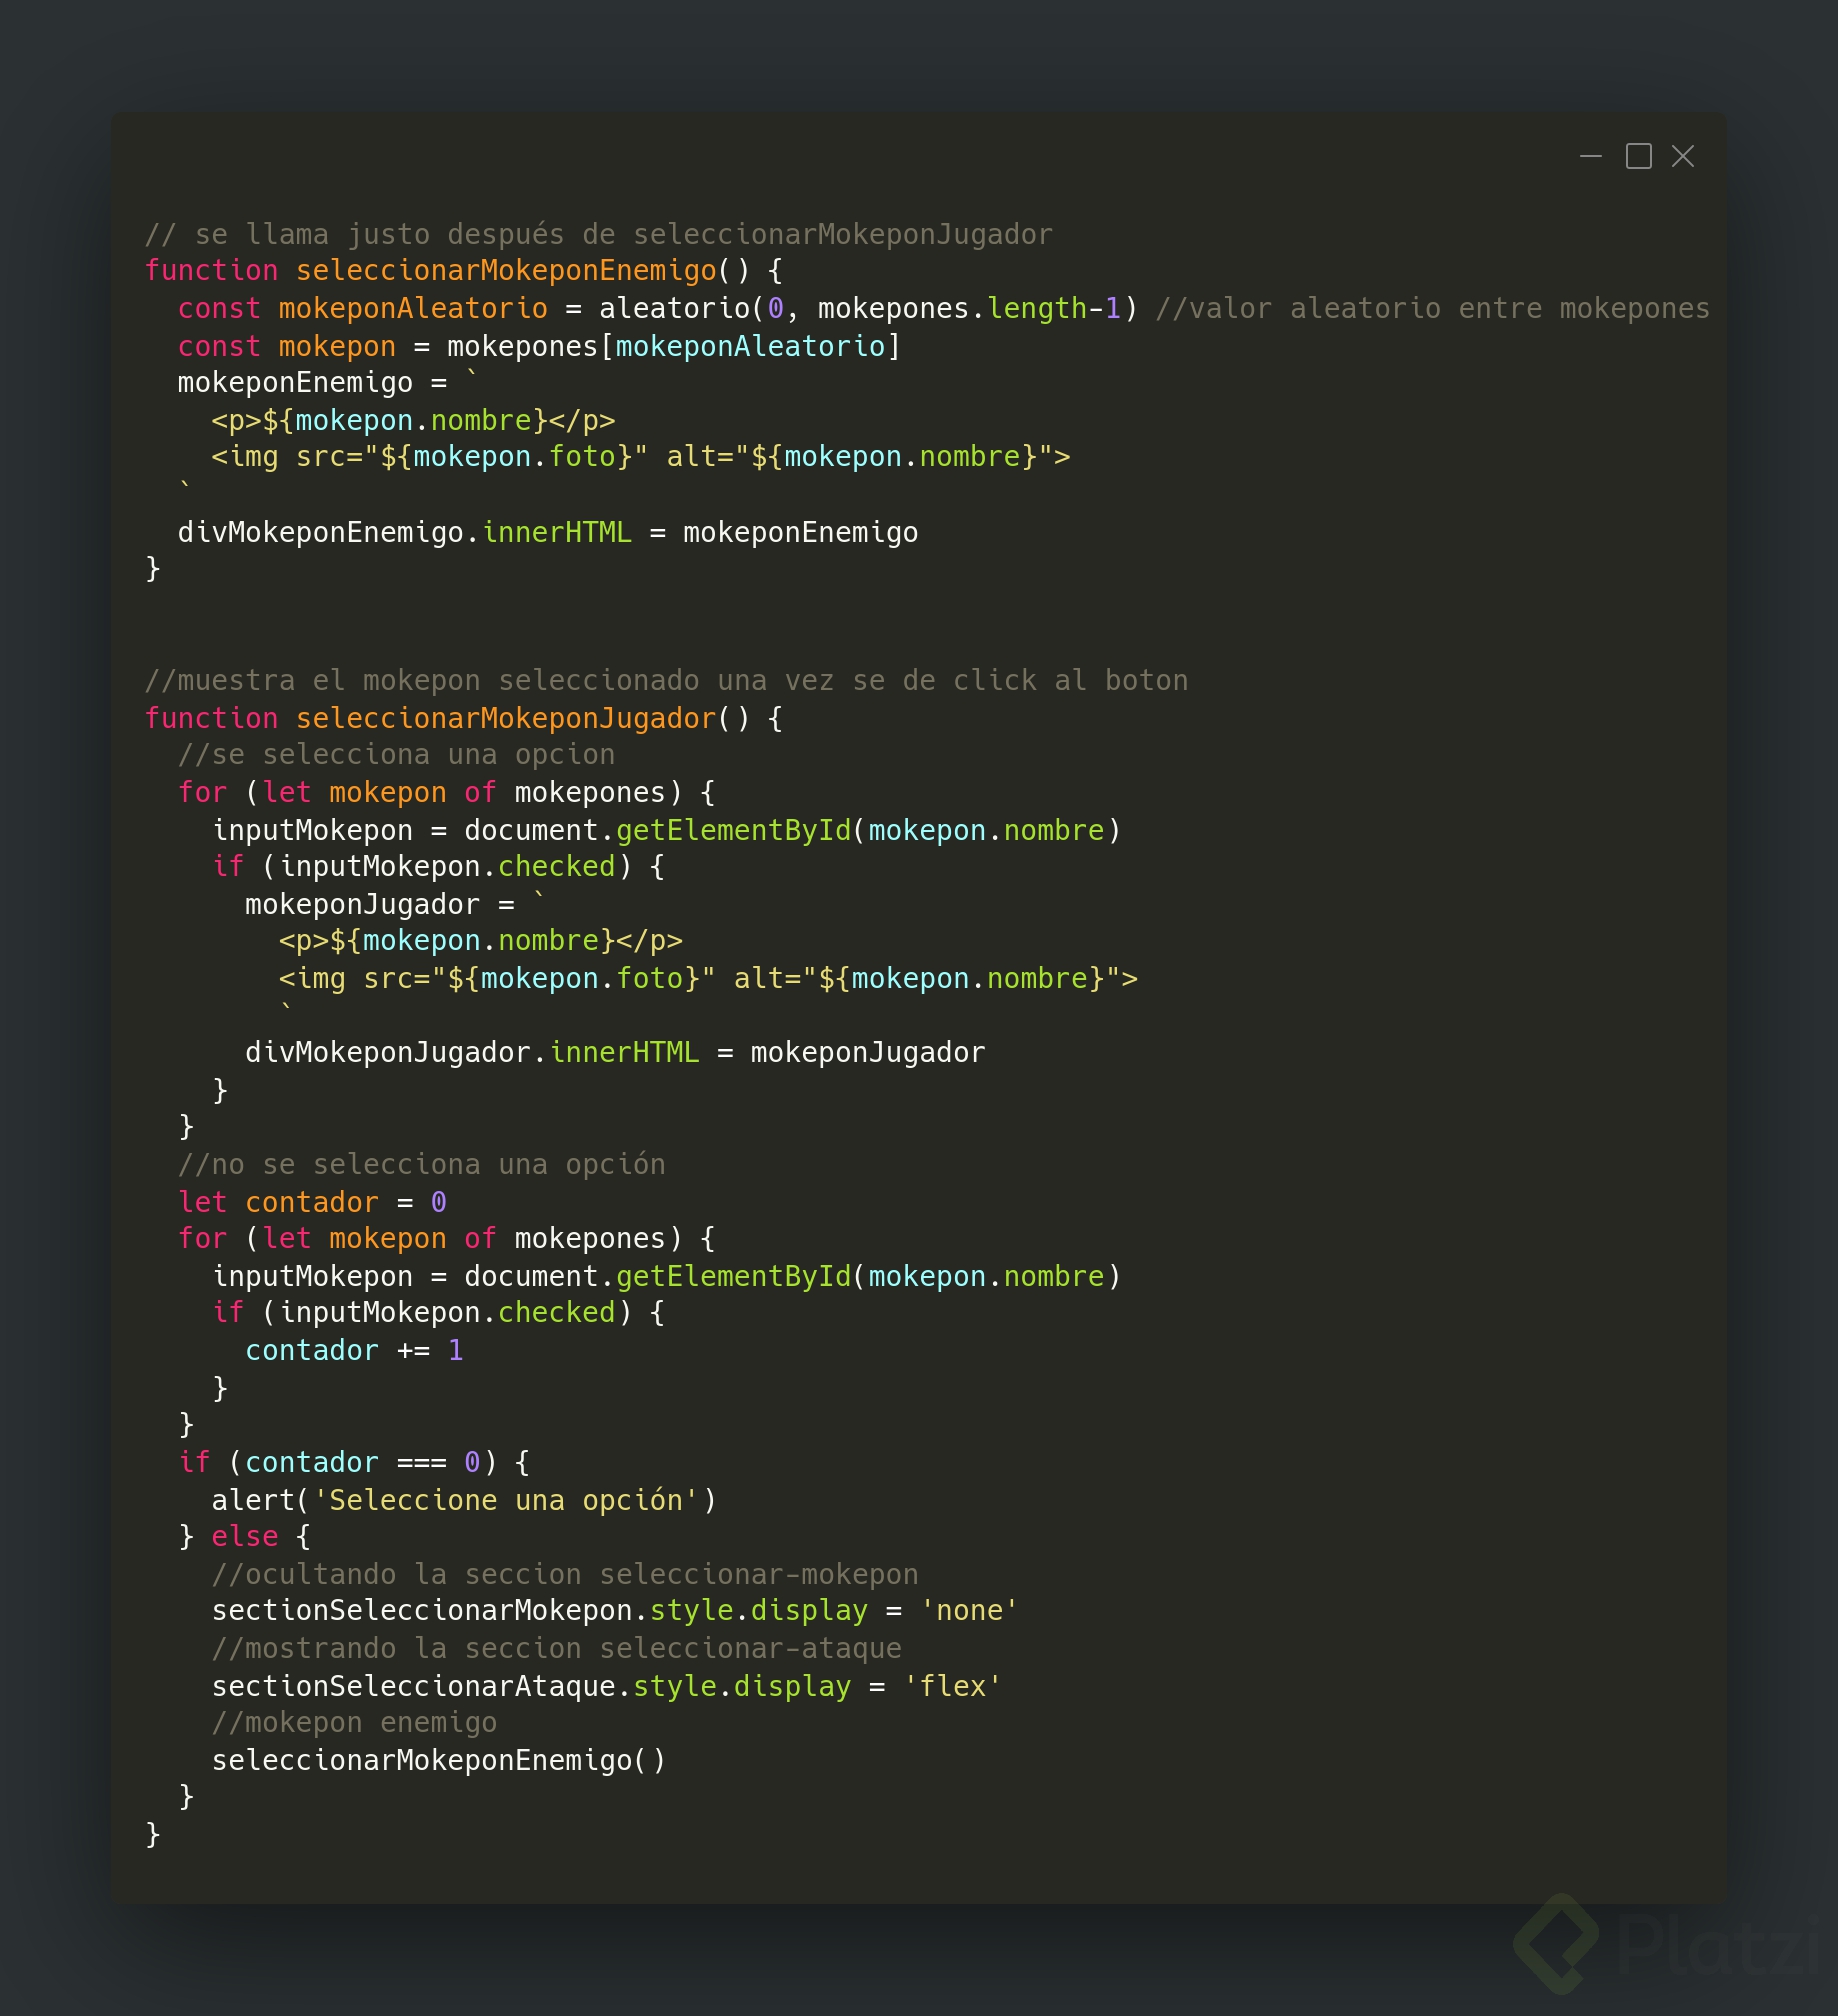
Task: Click the 'let contador = 0' line
Action: 312,1202
